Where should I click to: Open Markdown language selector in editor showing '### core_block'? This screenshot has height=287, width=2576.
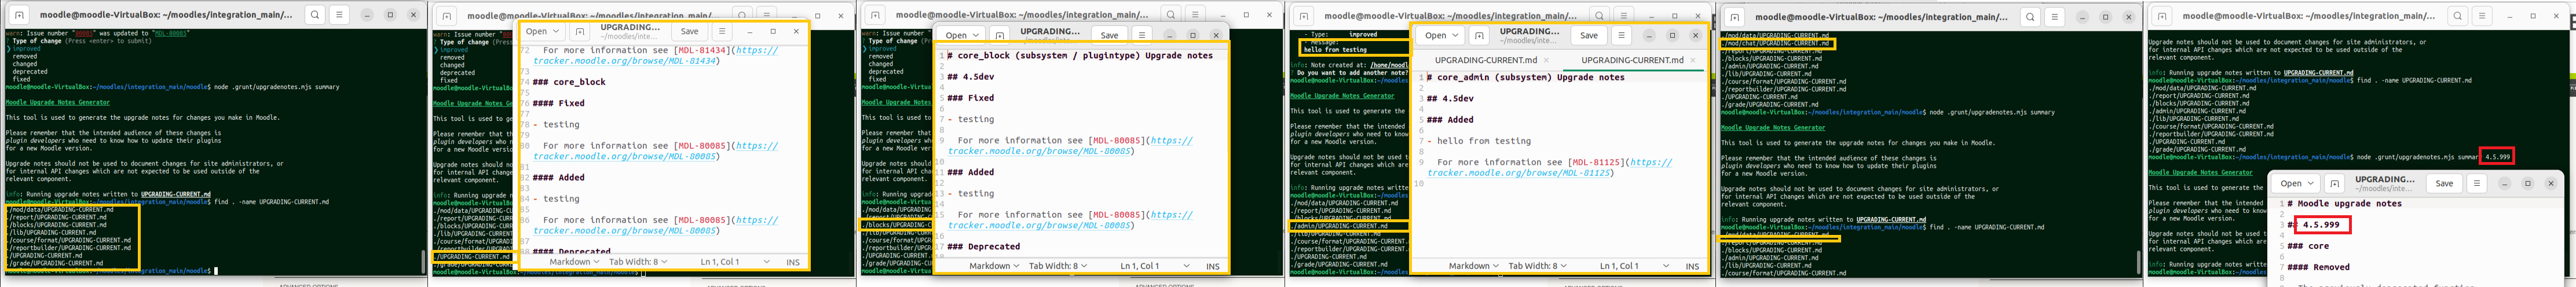[574, 262]
